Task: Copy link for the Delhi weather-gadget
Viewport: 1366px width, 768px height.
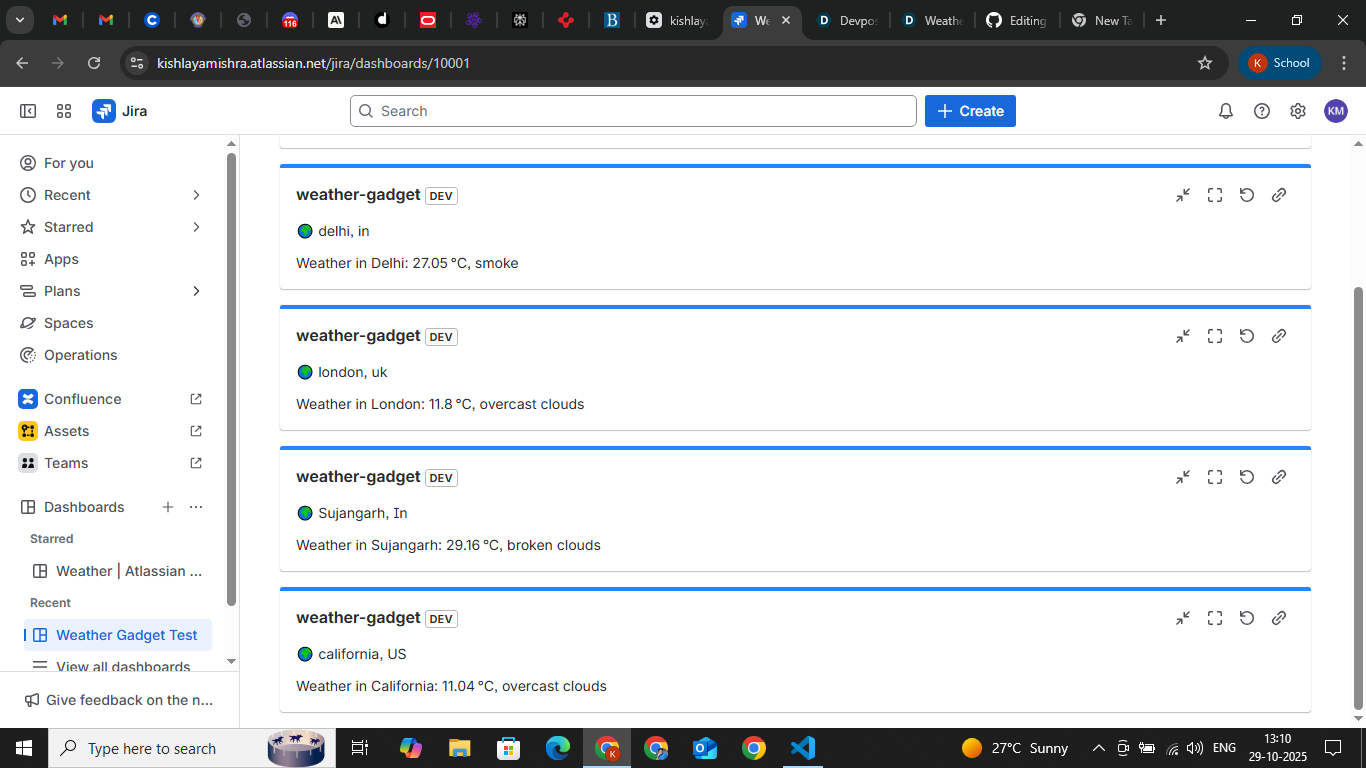Action: point(1279,195)
